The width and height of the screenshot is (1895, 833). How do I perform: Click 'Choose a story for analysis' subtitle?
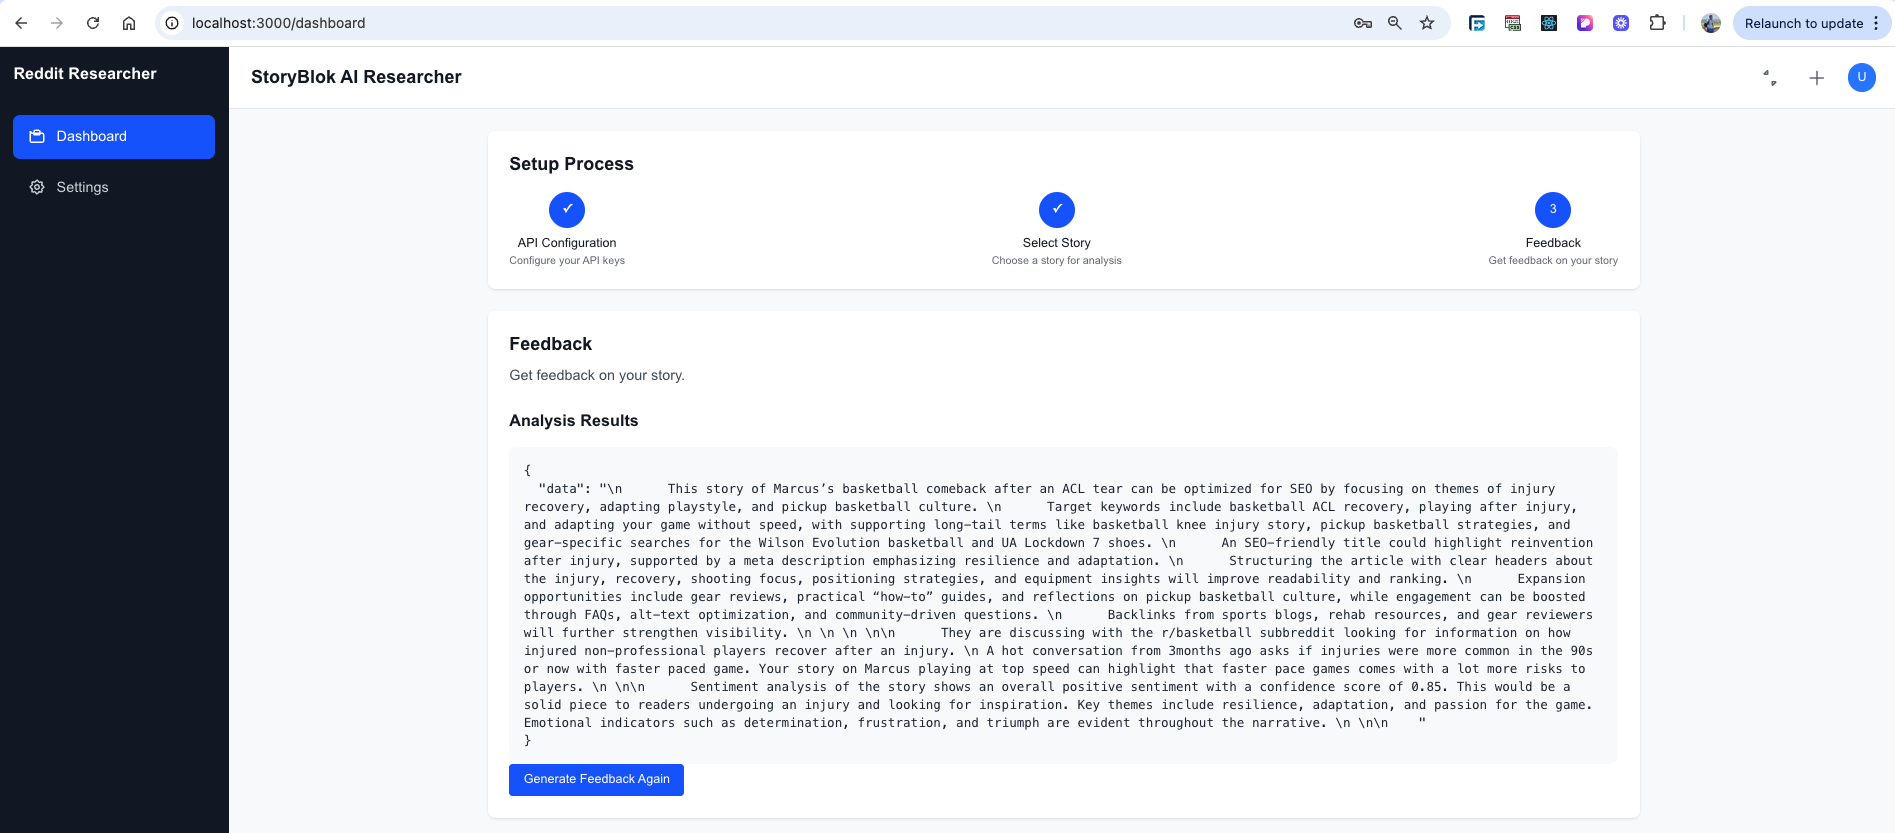pyautogui.click(x=1057, y=261)
